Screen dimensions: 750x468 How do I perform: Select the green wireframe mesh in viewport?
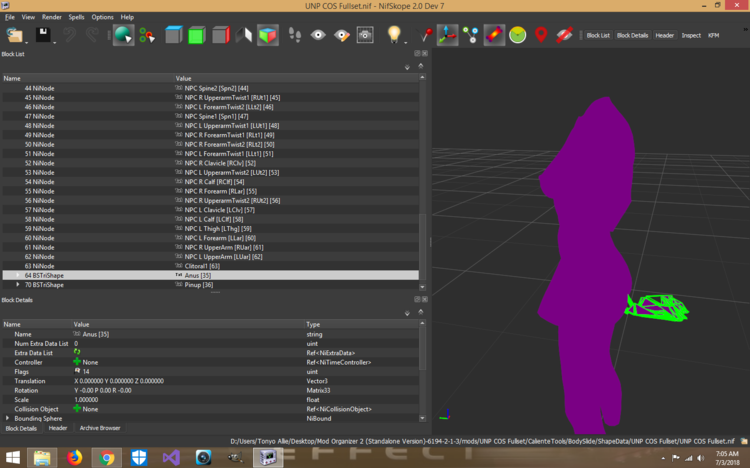(x=657, y=308)
